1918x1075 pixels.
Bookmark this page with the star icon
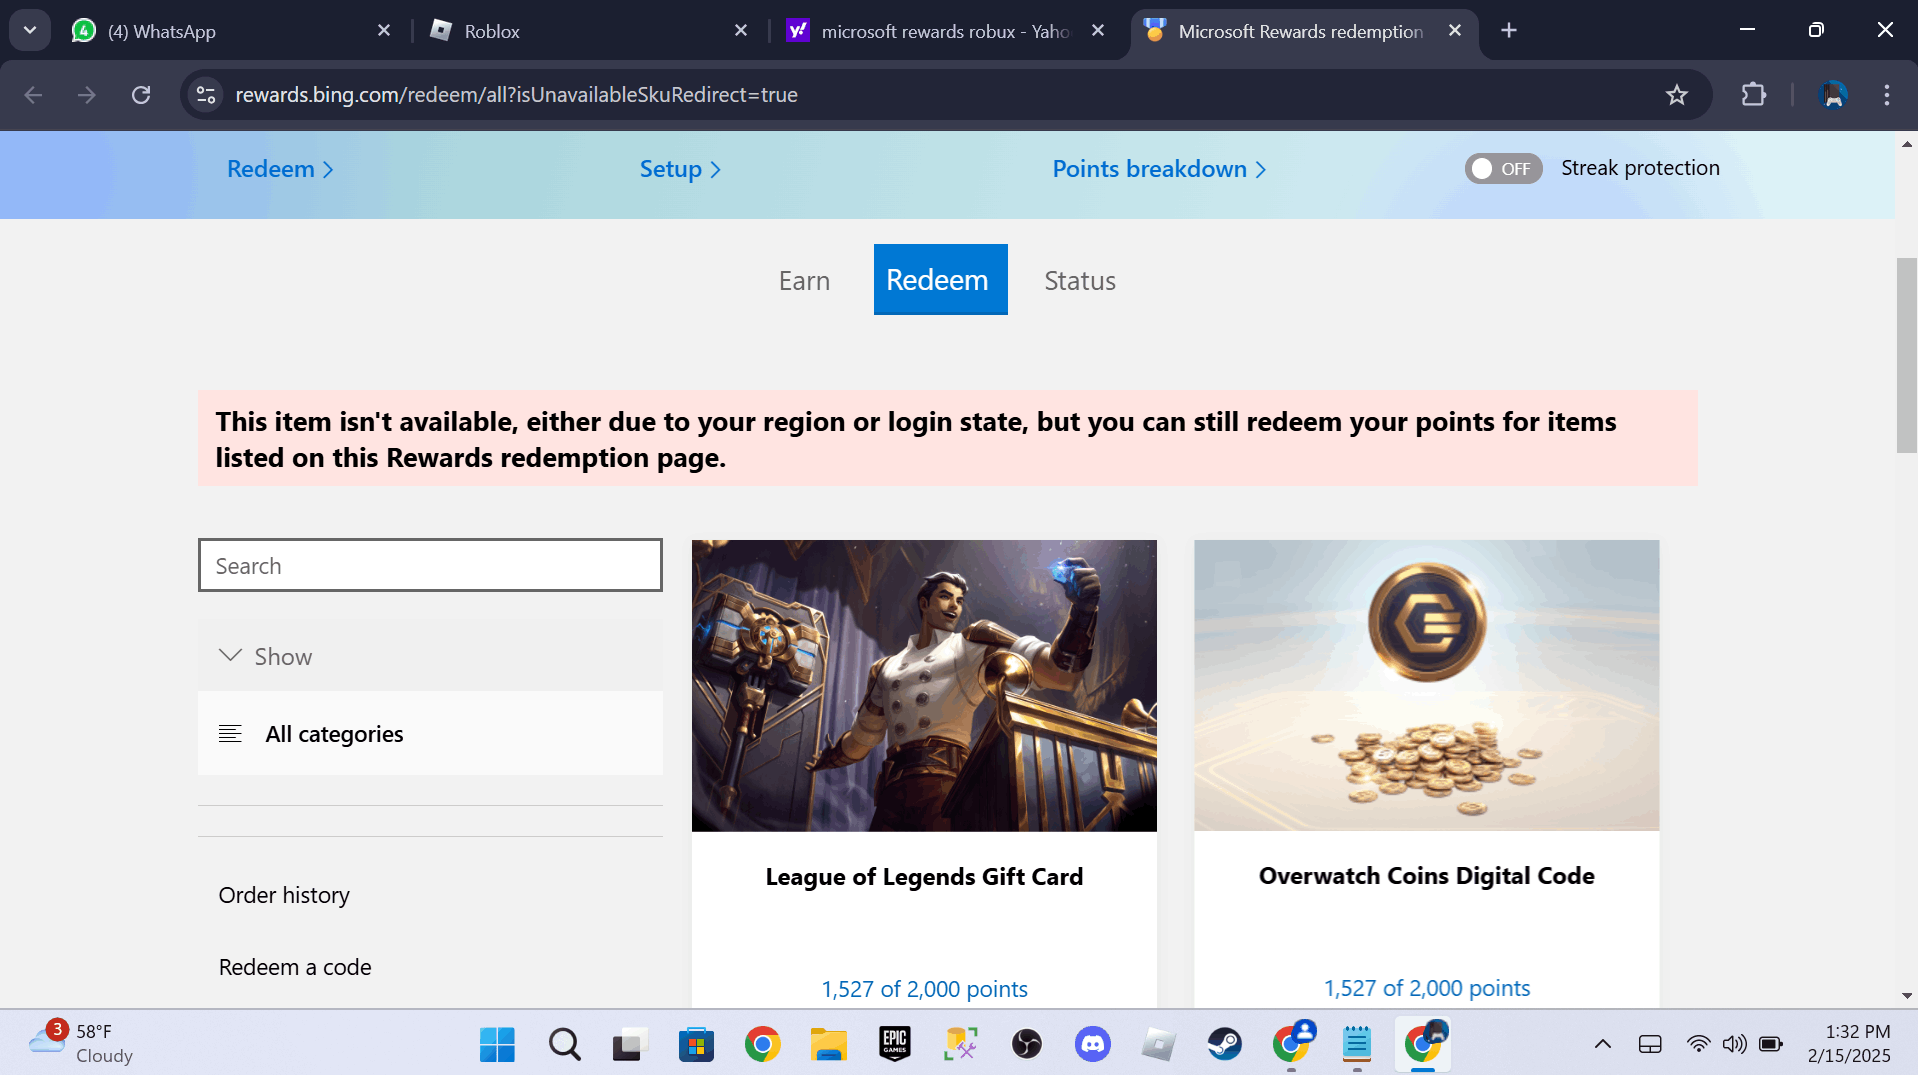click(x=1677, y=95)
